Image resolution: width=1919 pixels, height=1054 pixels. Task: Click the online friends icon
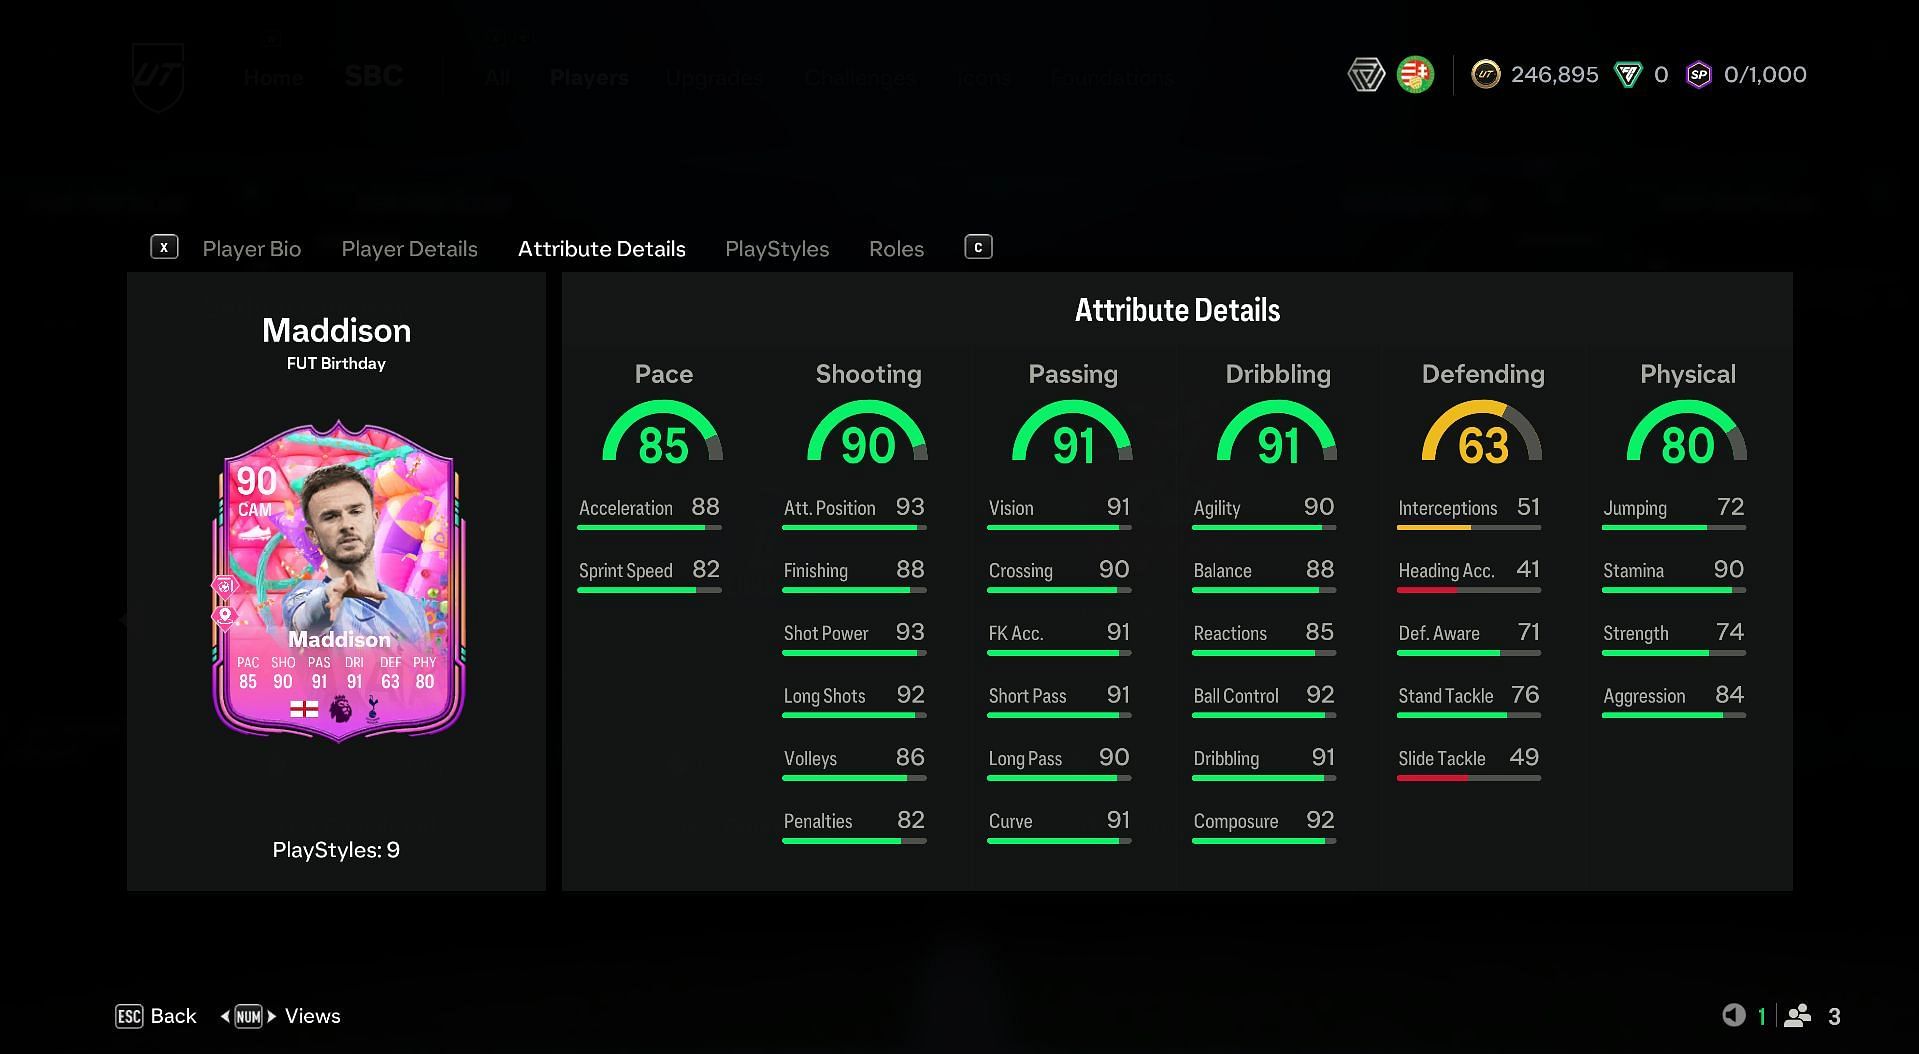click(x=1798, y=1016)
